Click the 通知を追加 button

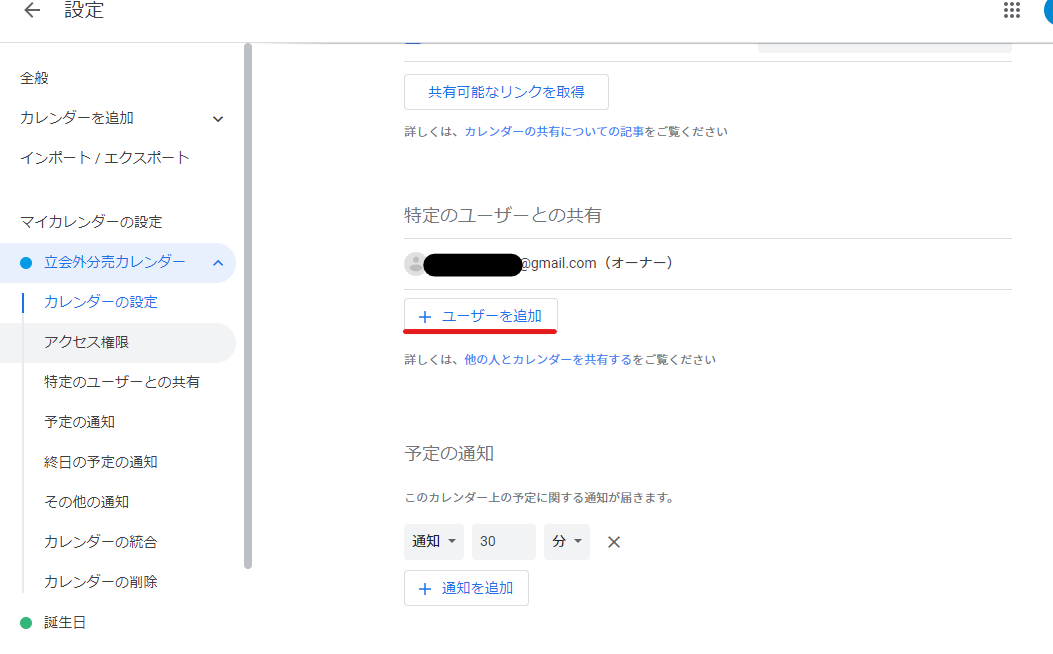pyautogui.click(x=466, y=588)
